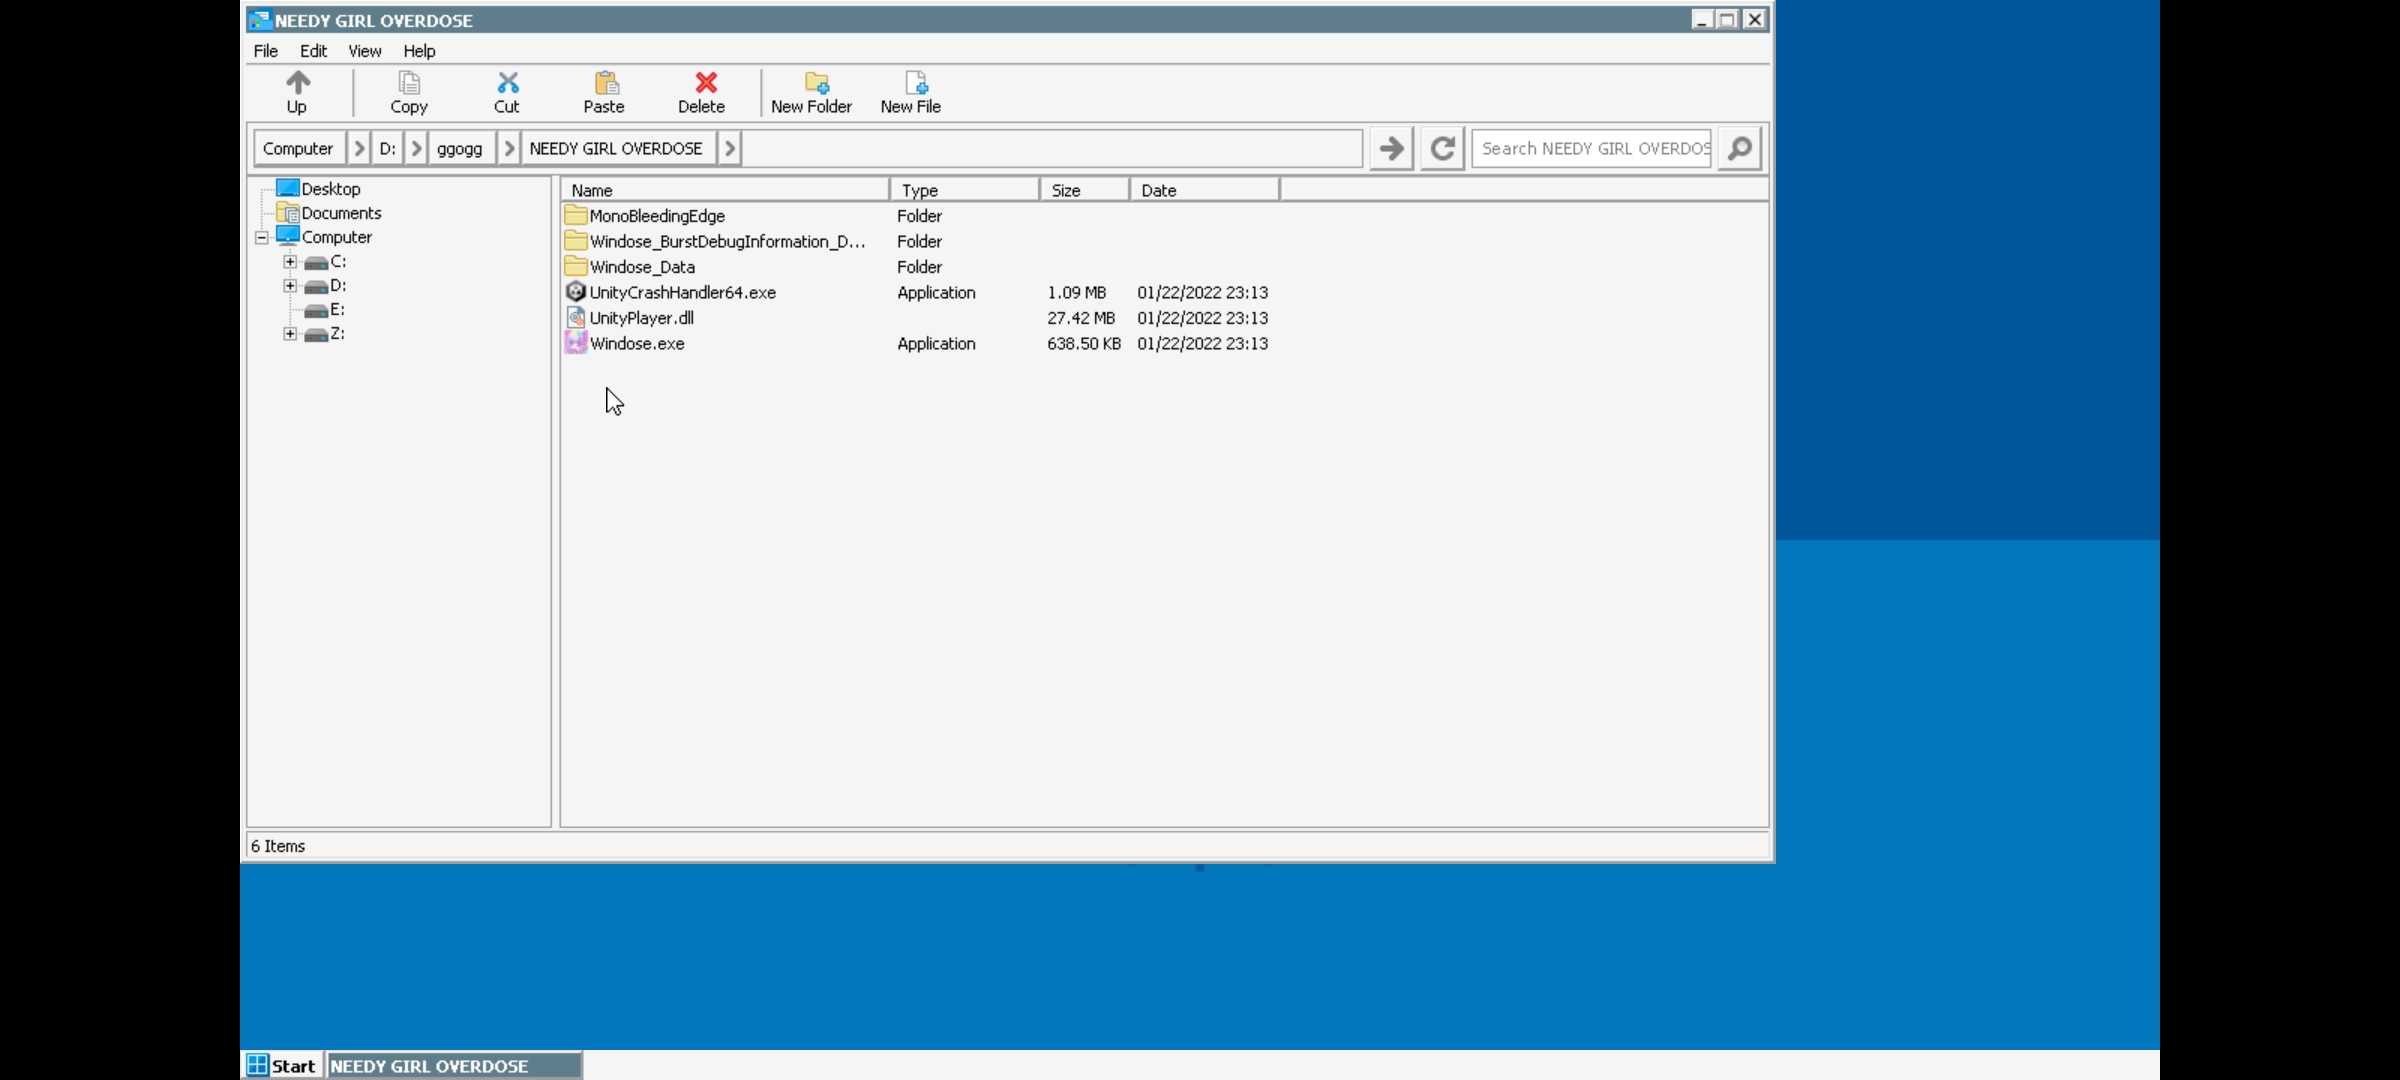Click the go arrow next to address bar
2400x1080 pixels.
pos(1391,149)
